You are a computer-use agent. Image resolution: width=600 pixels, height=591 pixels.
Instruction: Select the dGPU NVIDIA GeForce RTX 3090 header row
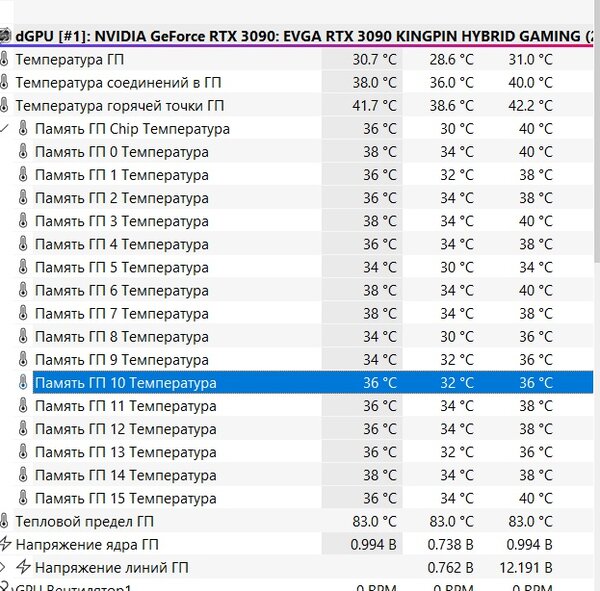(x=297, y=36)
